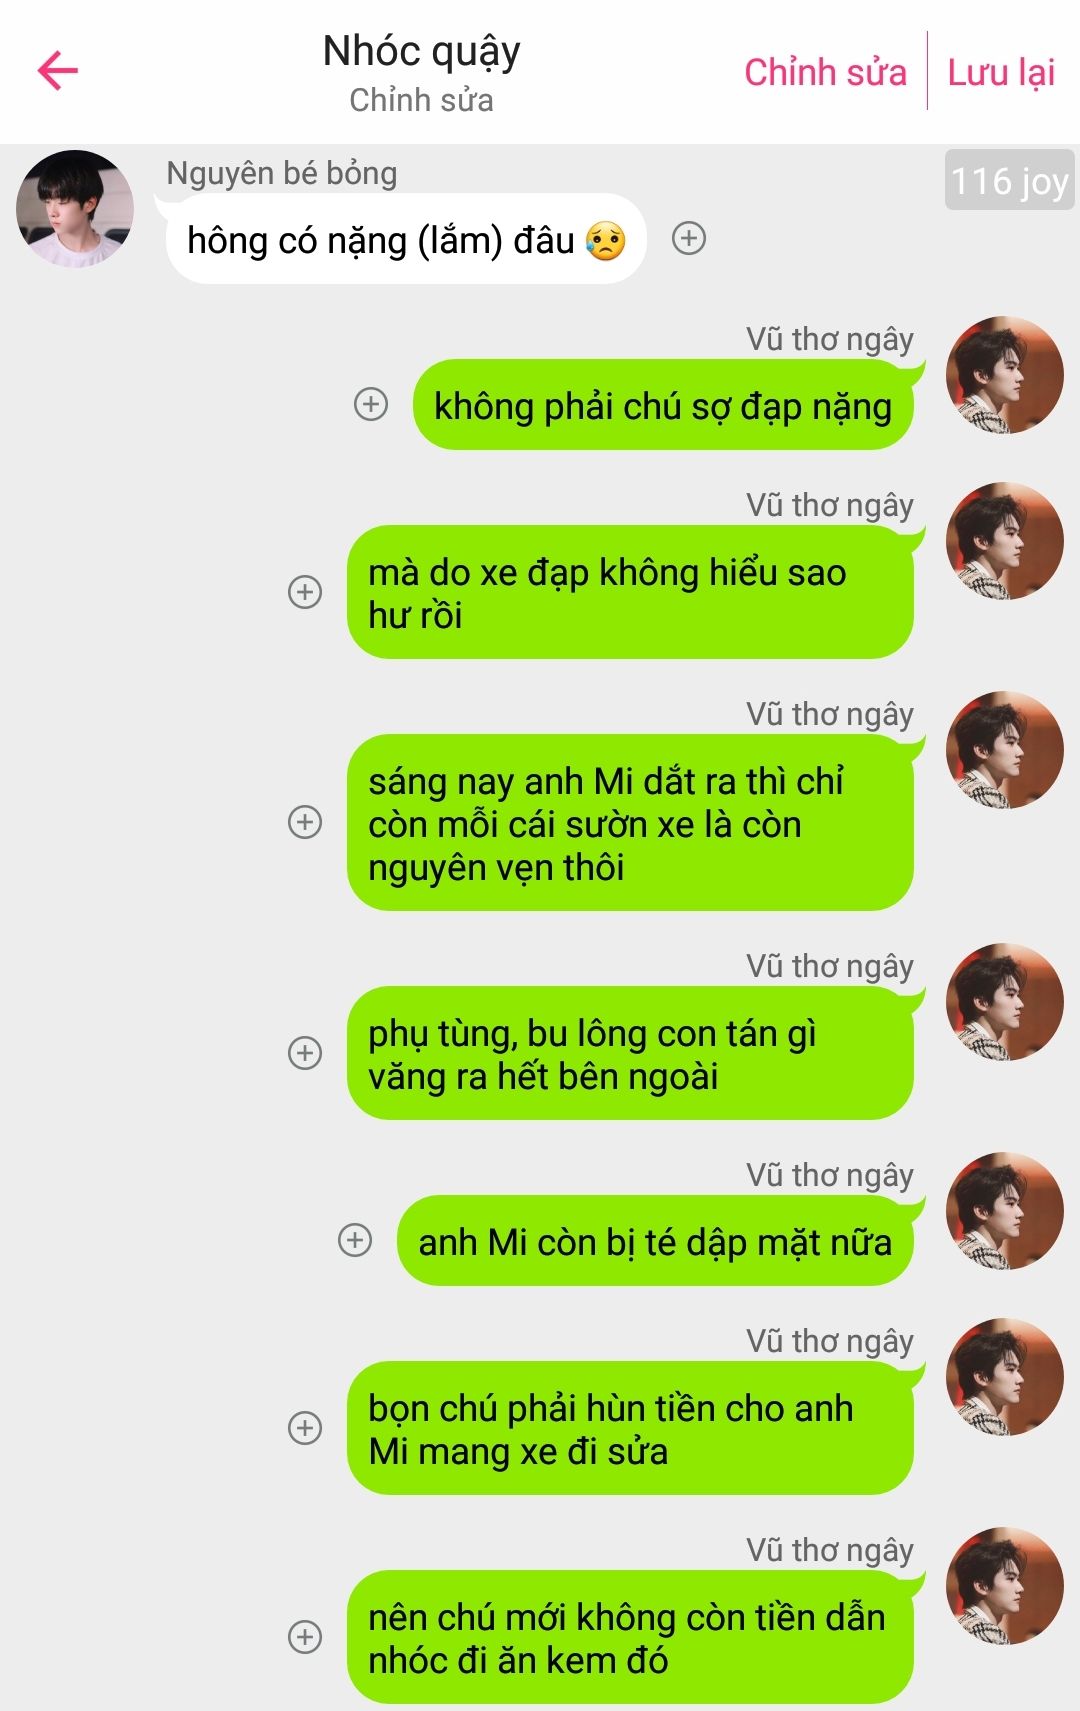The width and height of the screenshot is (1080, 1711).
Task: Tap 'Lưu lại' to save the chat
Action: point(1001,72)
